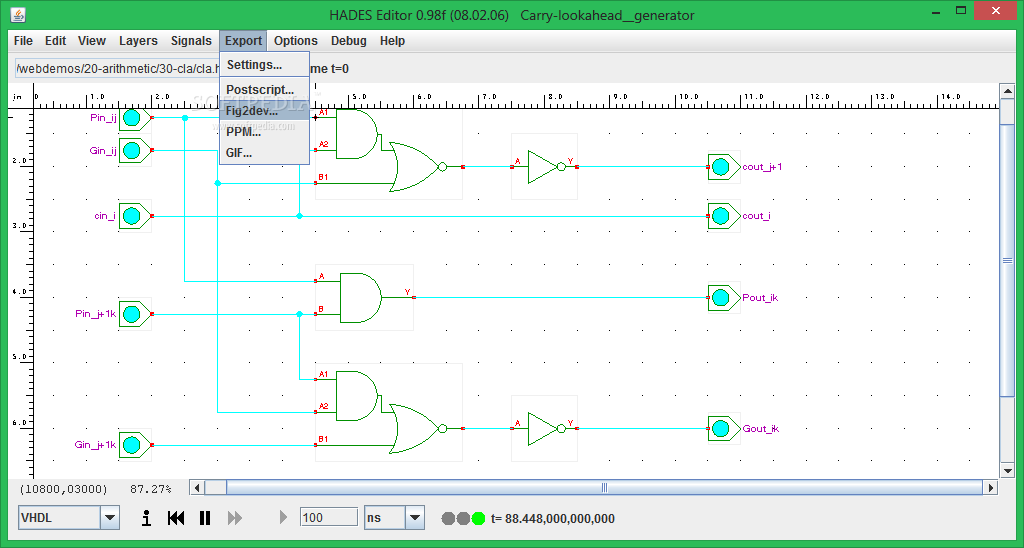Select the Pout_ik output pin
This screenshot has width=1024, height=548.
coord(721,298)
